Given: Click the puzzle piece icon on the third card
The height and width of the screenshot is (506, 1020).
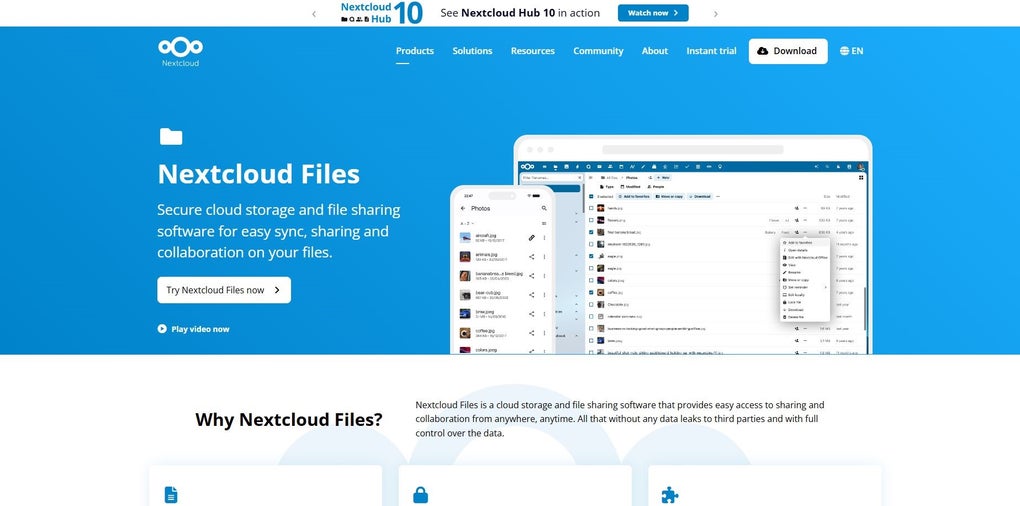Looking at the screenshot, I should point(669,495).
